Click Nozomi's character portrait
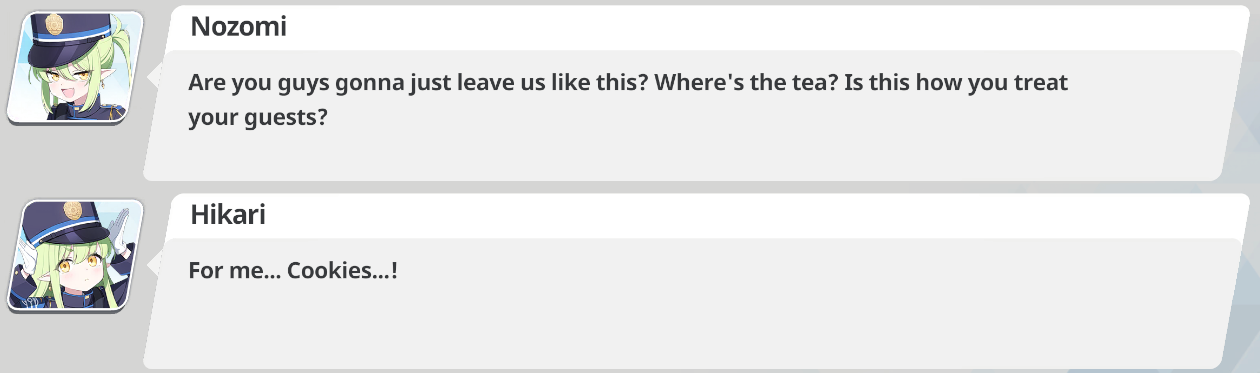 (x=76, y=68)
